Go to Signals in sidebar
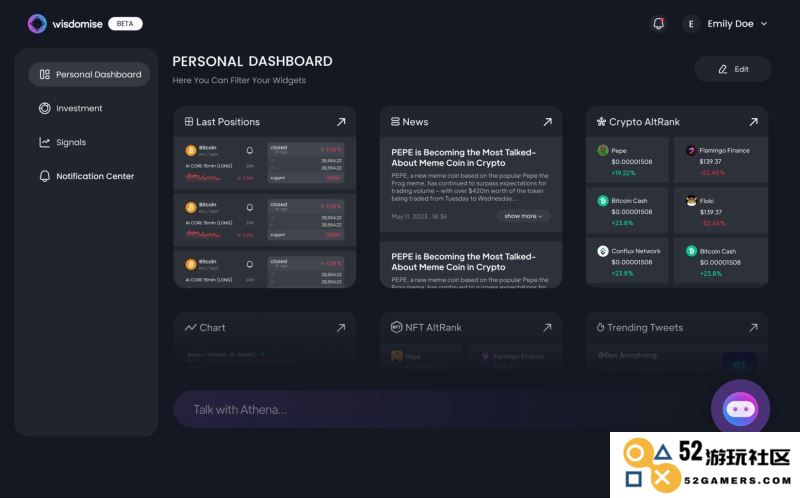 click(x=63, y=142)
